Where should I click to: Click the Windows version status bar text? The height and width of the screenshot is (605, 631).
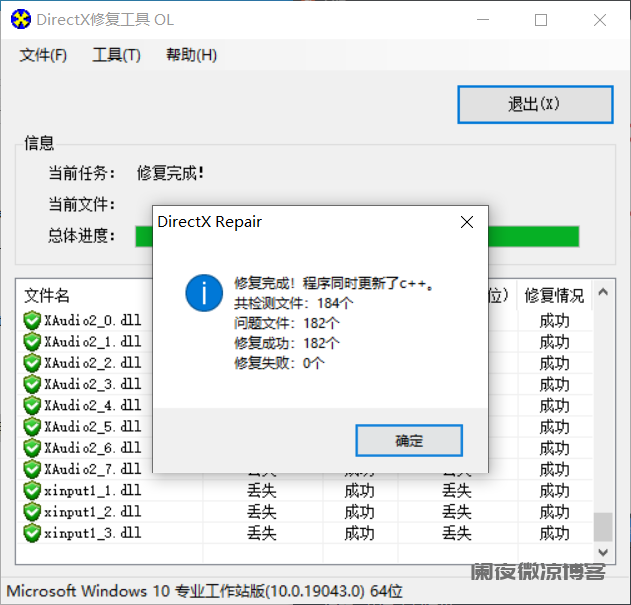point(204,591)
